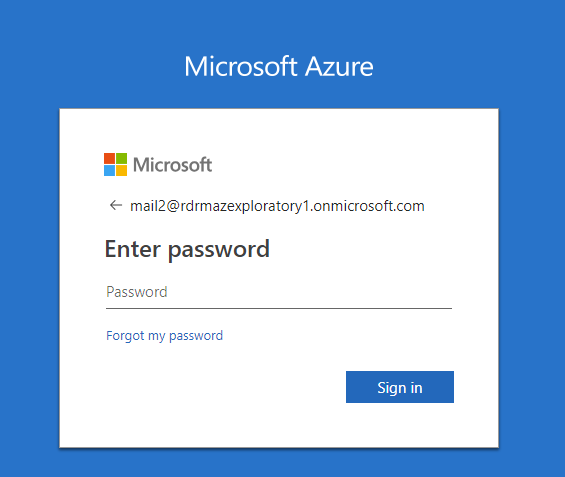The image size is (565, 477).
Task: Click the word password in Forgot my password
Action: coord(196,336)
